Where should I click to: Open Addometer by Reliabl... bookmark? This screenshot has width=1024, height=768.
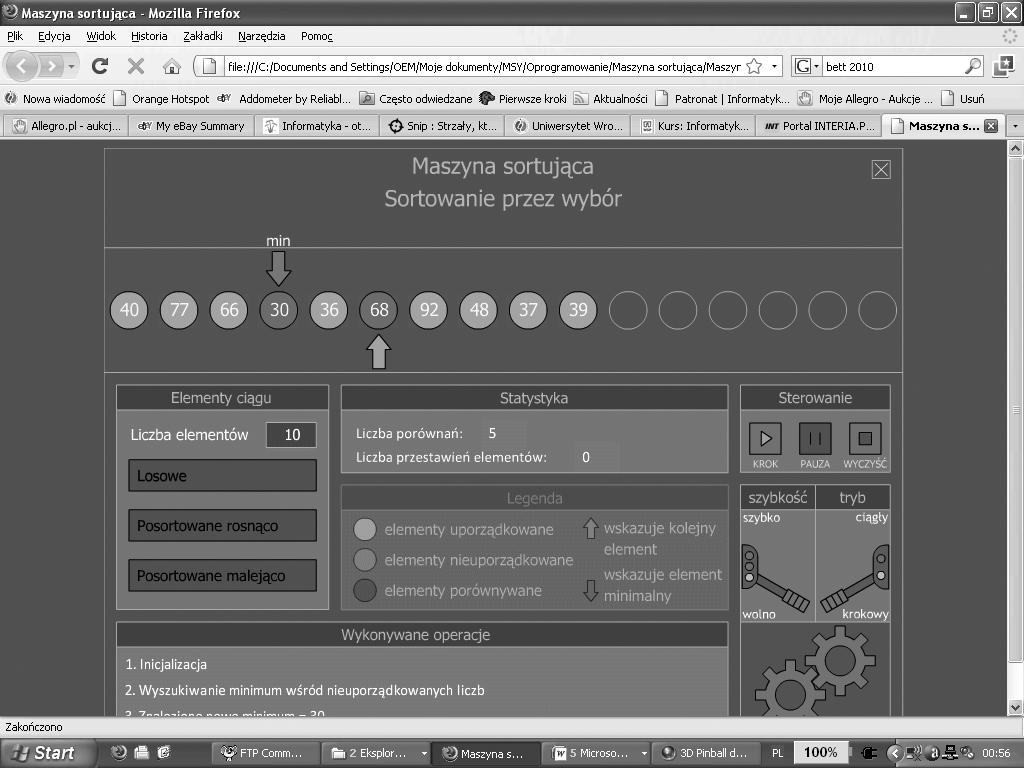(x=285, y=99)
